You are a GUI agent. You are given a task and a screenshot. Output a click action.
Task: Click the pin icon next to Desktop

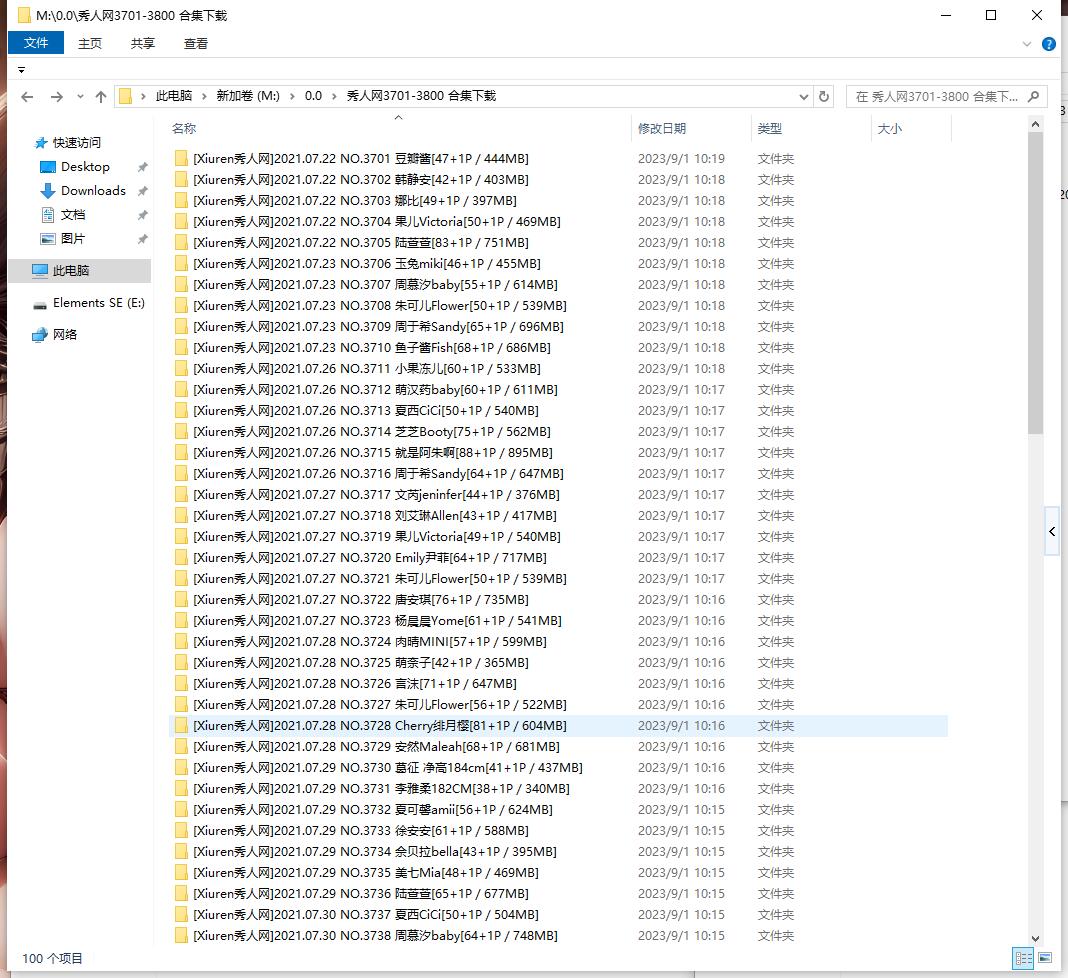click(x=142, y=167)
